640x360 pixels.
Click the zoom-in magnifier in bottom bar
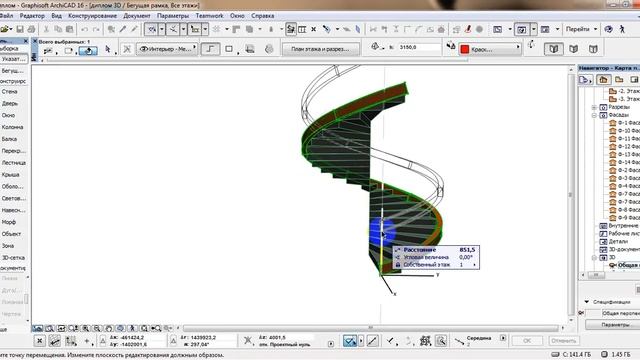click(85, 328)
